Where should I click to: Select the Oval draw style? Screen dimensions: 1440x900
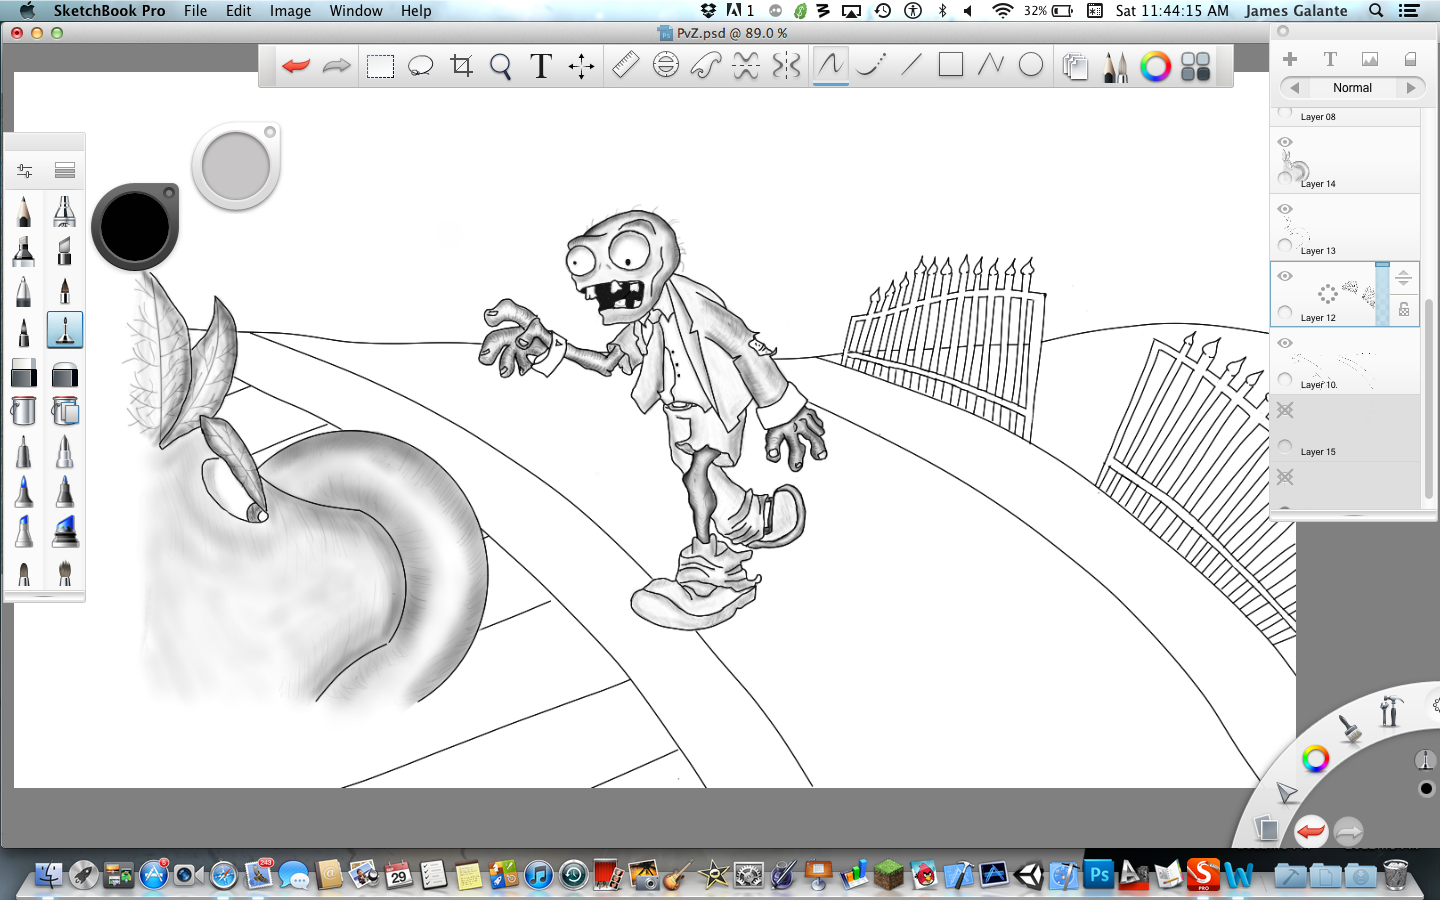[x=1031, y=66]
